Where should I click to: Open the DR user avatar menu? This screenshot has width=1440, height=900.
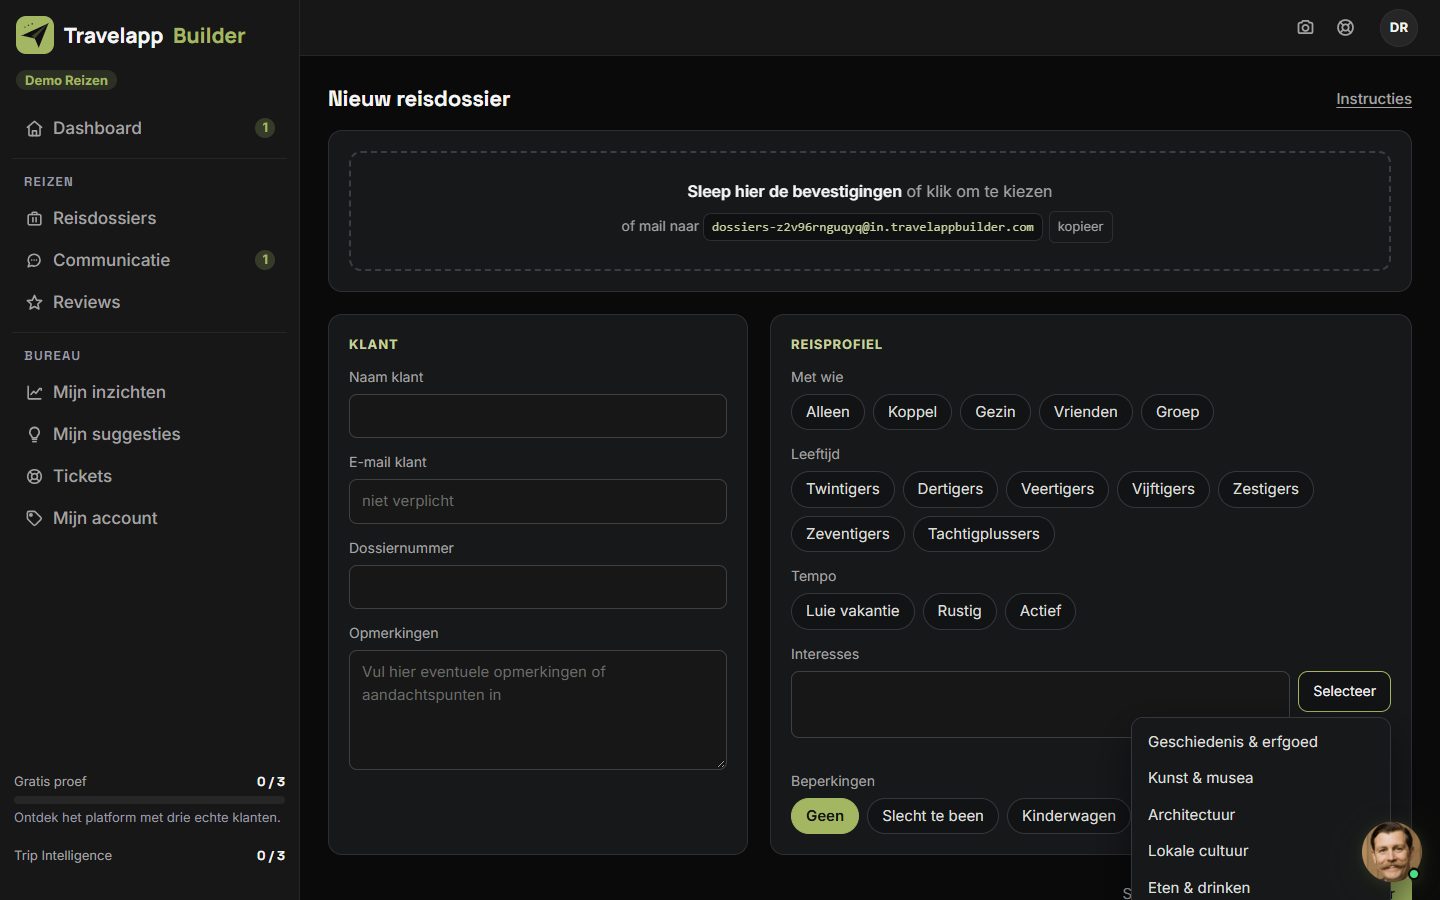tap(1399, 28)
